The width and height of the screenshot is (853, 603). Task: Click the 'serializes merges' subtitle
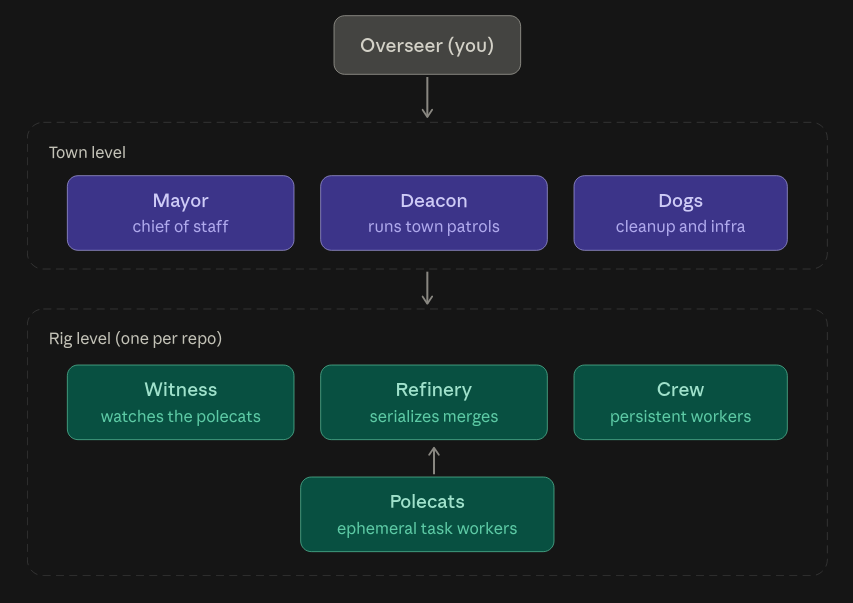pos(434,416)
